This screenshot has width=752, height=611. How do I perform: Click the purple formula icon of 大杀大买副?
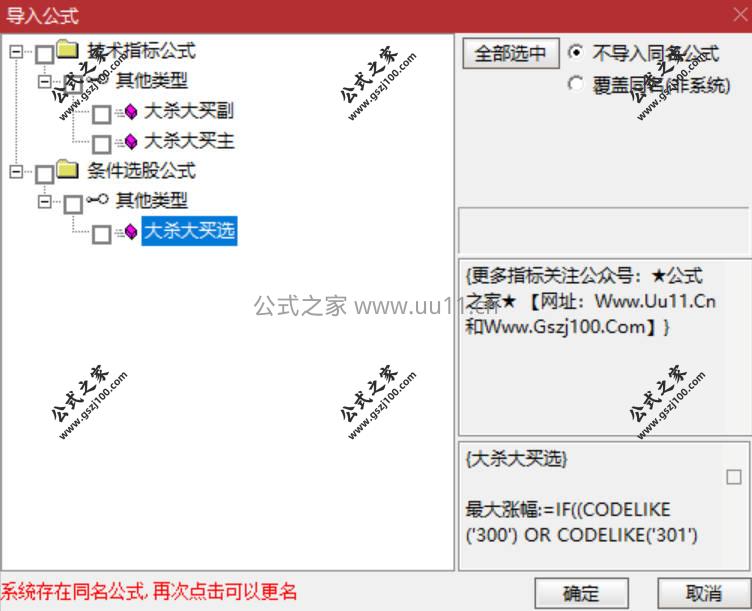pos(131,111)
